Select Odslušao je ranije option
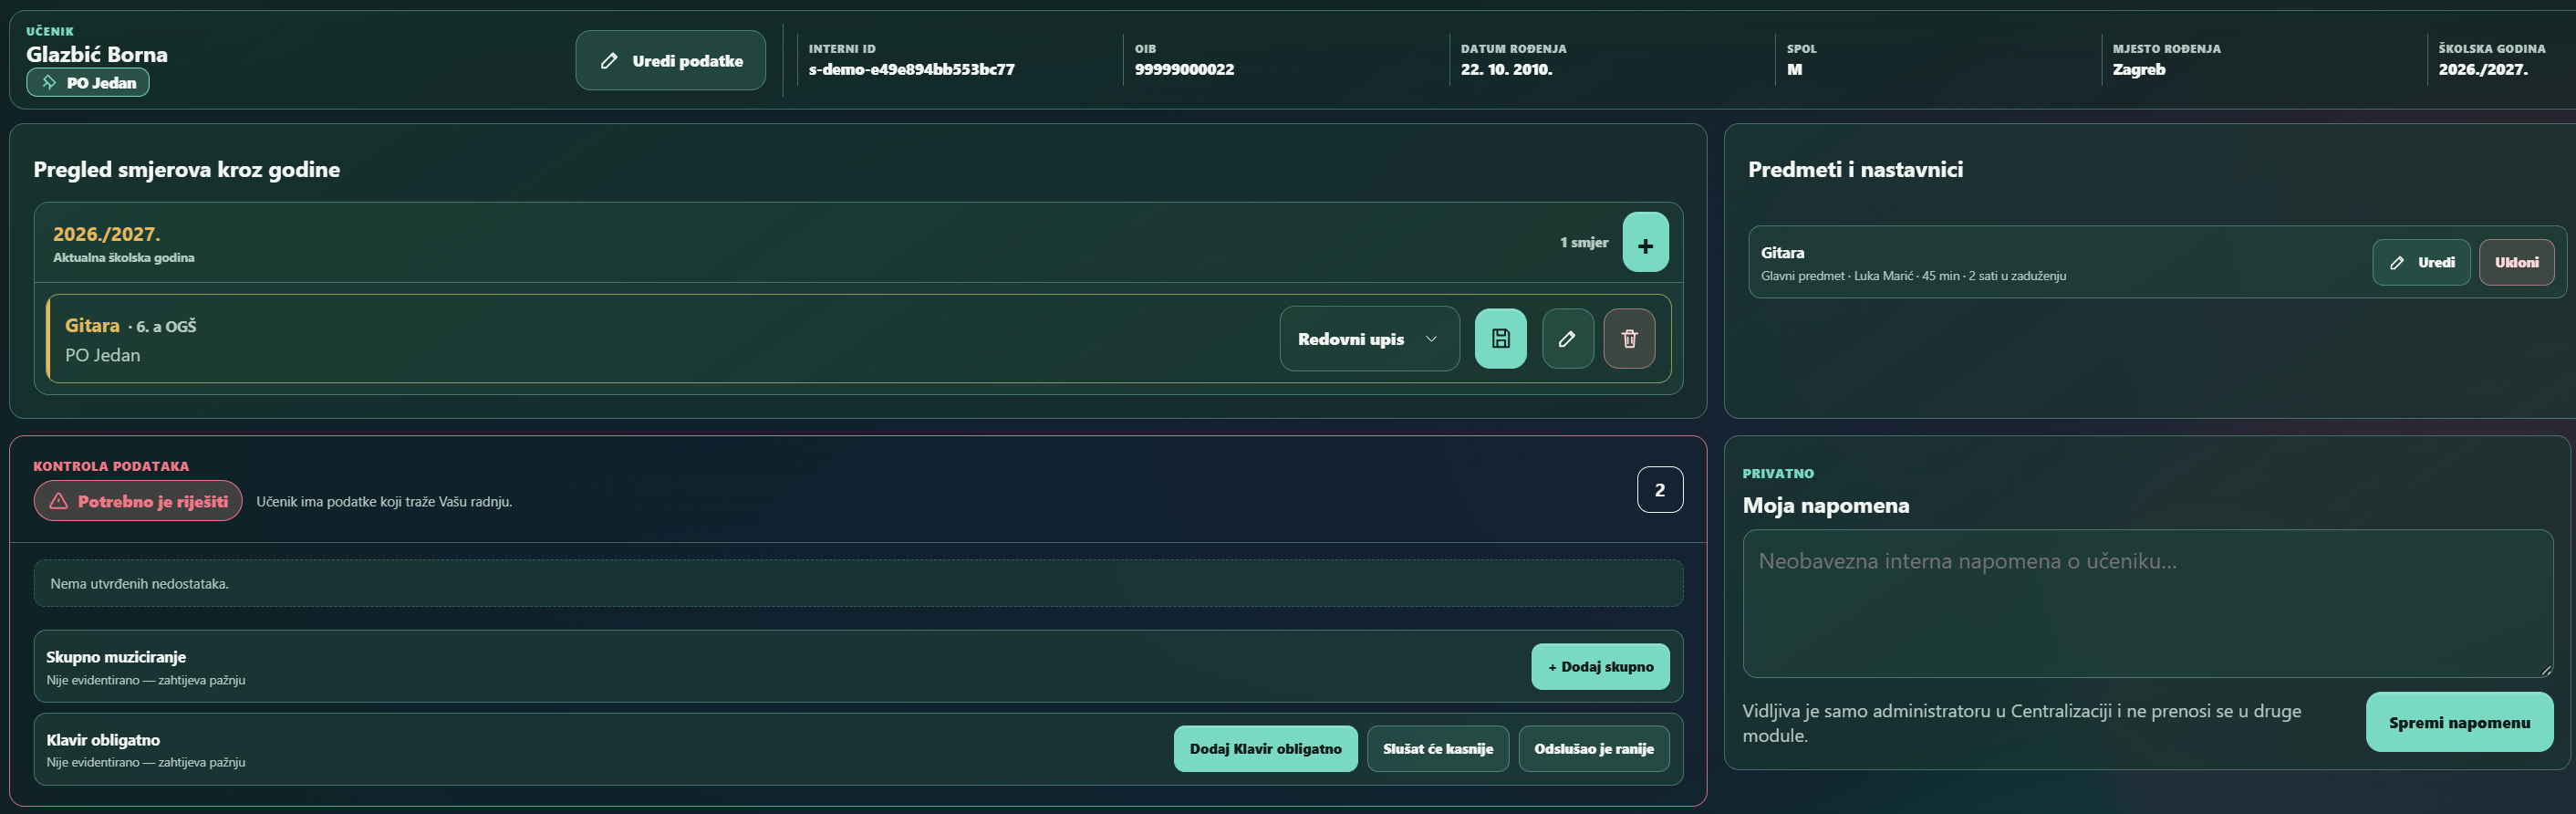Viewport: 2576px width, 814px height. pyautogui.click(x=1594, y=749)
